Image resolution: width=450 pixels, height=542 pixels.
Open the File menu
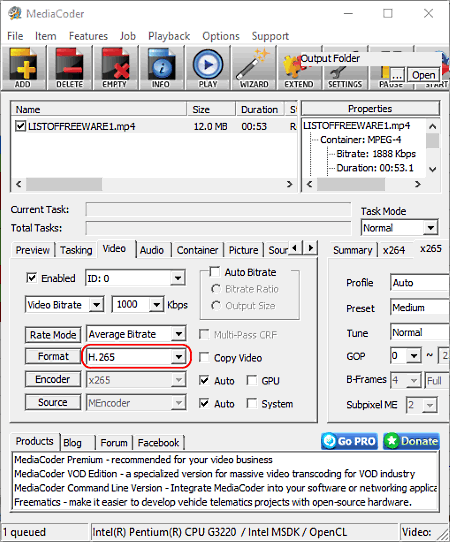tap(15, 36)
